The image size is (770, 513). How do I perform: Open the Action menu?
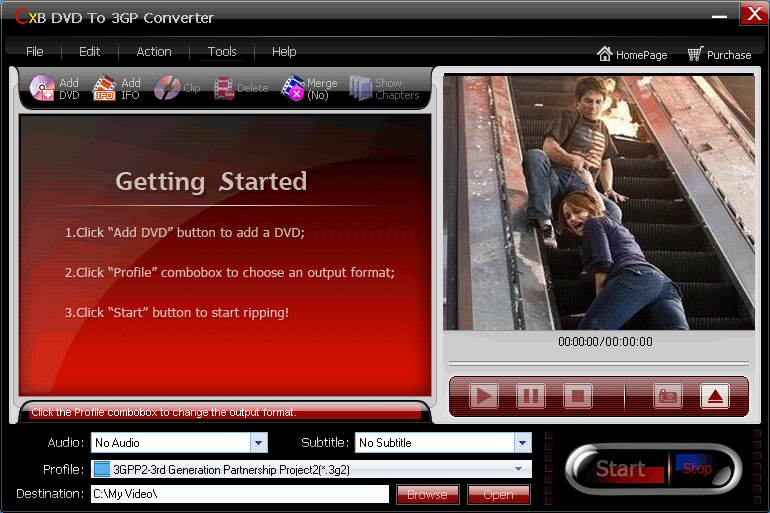pos(154,52)
